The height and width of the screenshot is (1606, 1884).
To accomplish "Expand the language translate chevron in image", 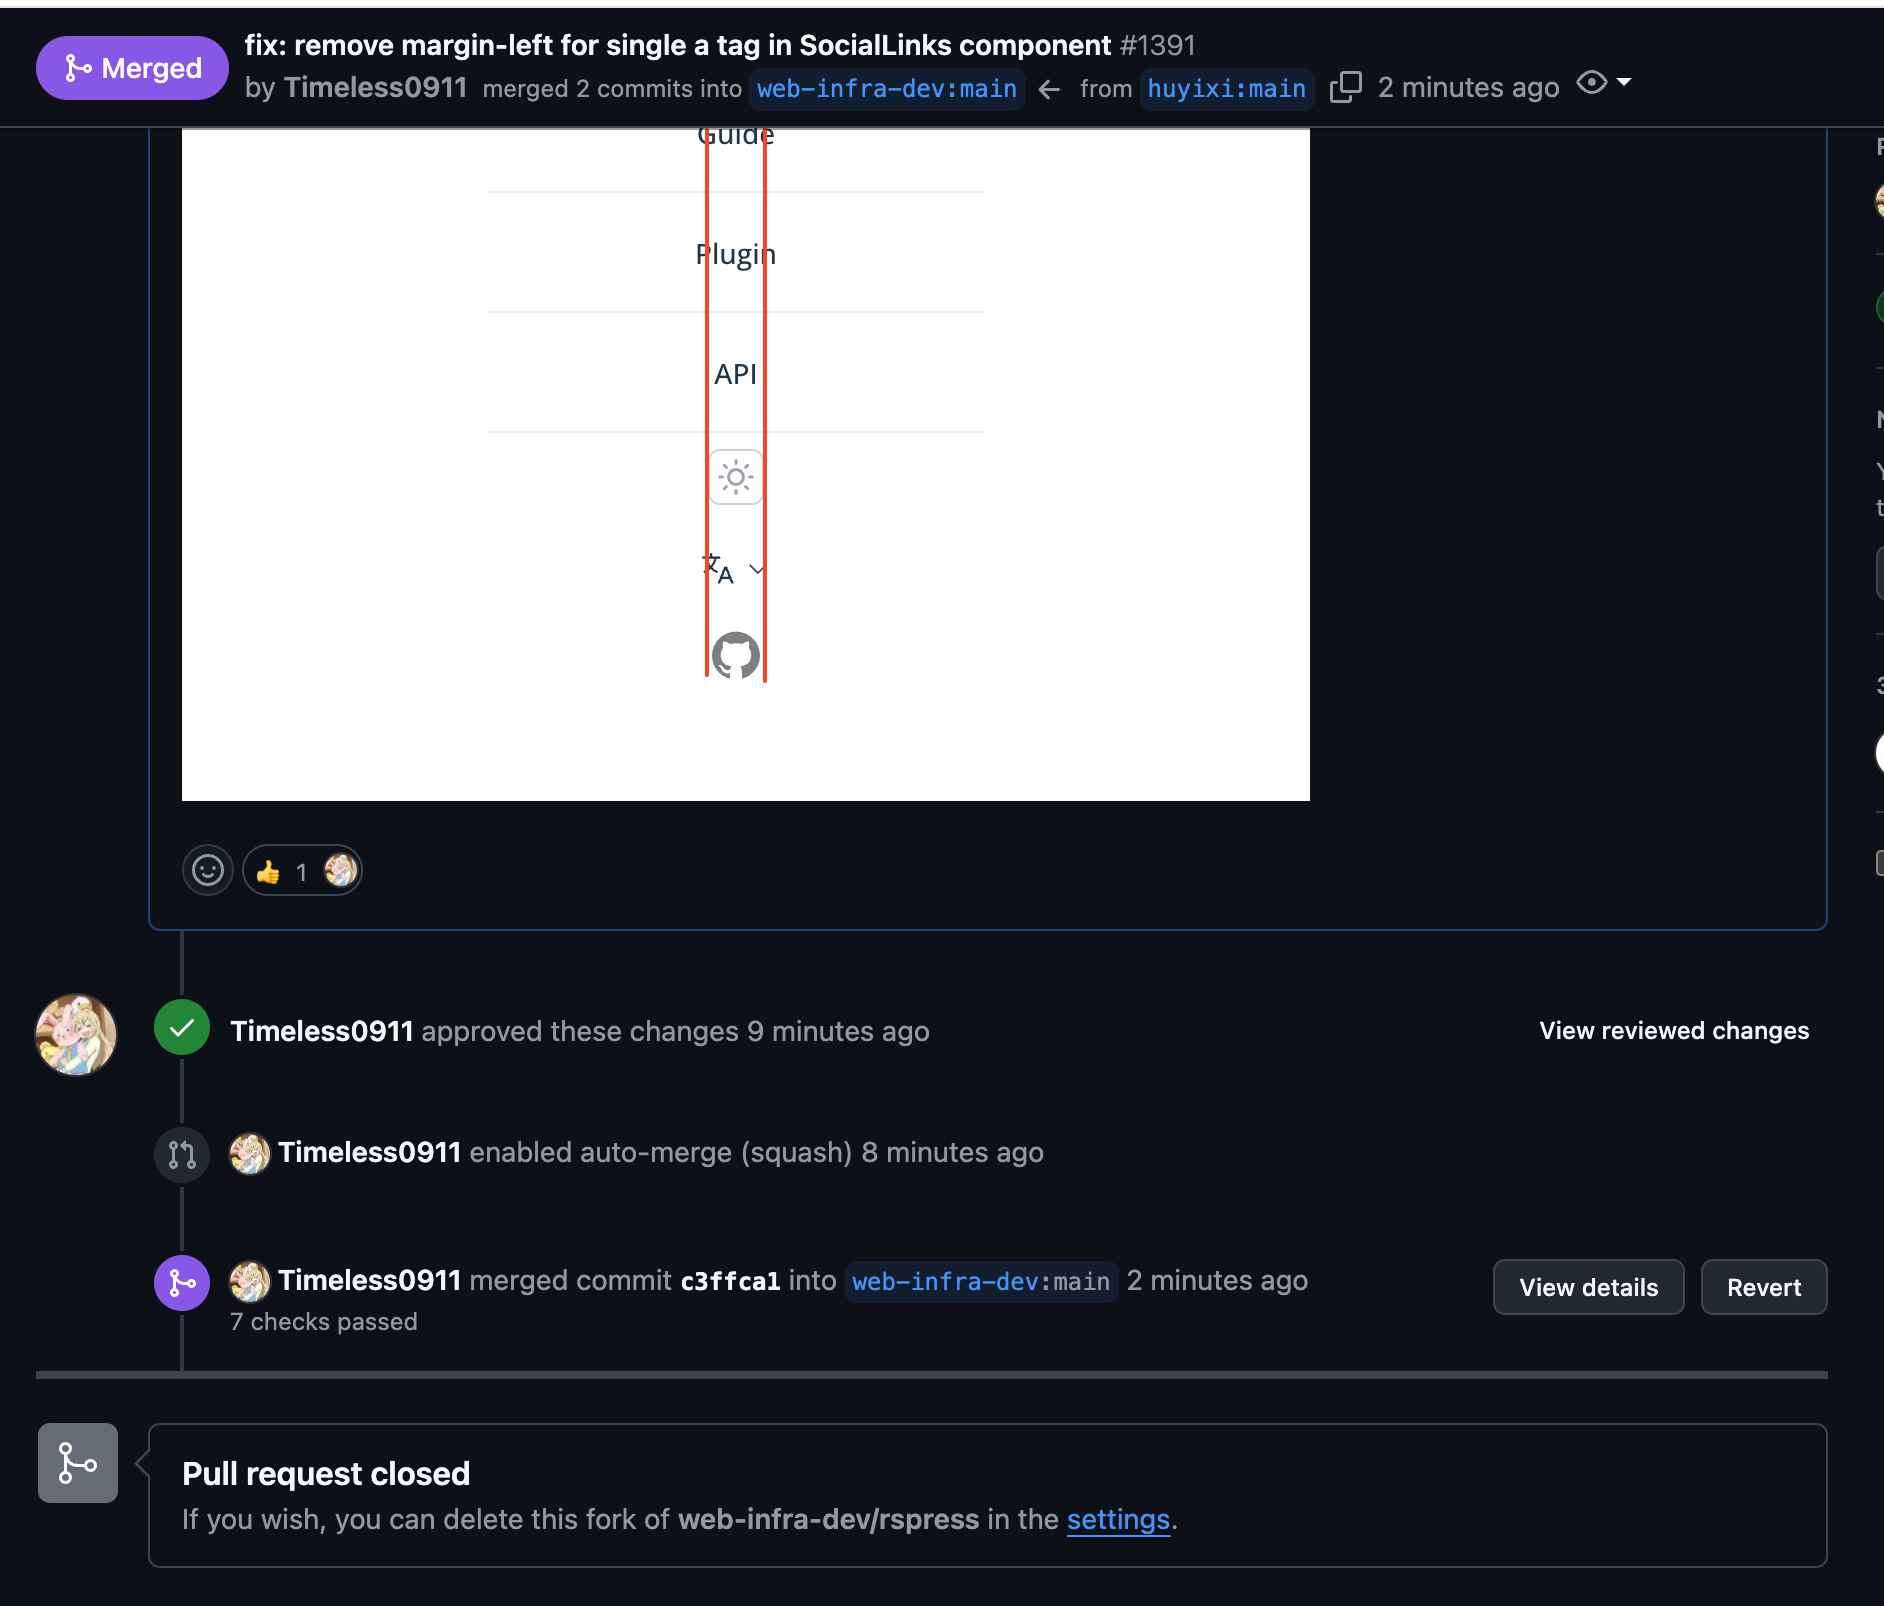I will [757, 570].
